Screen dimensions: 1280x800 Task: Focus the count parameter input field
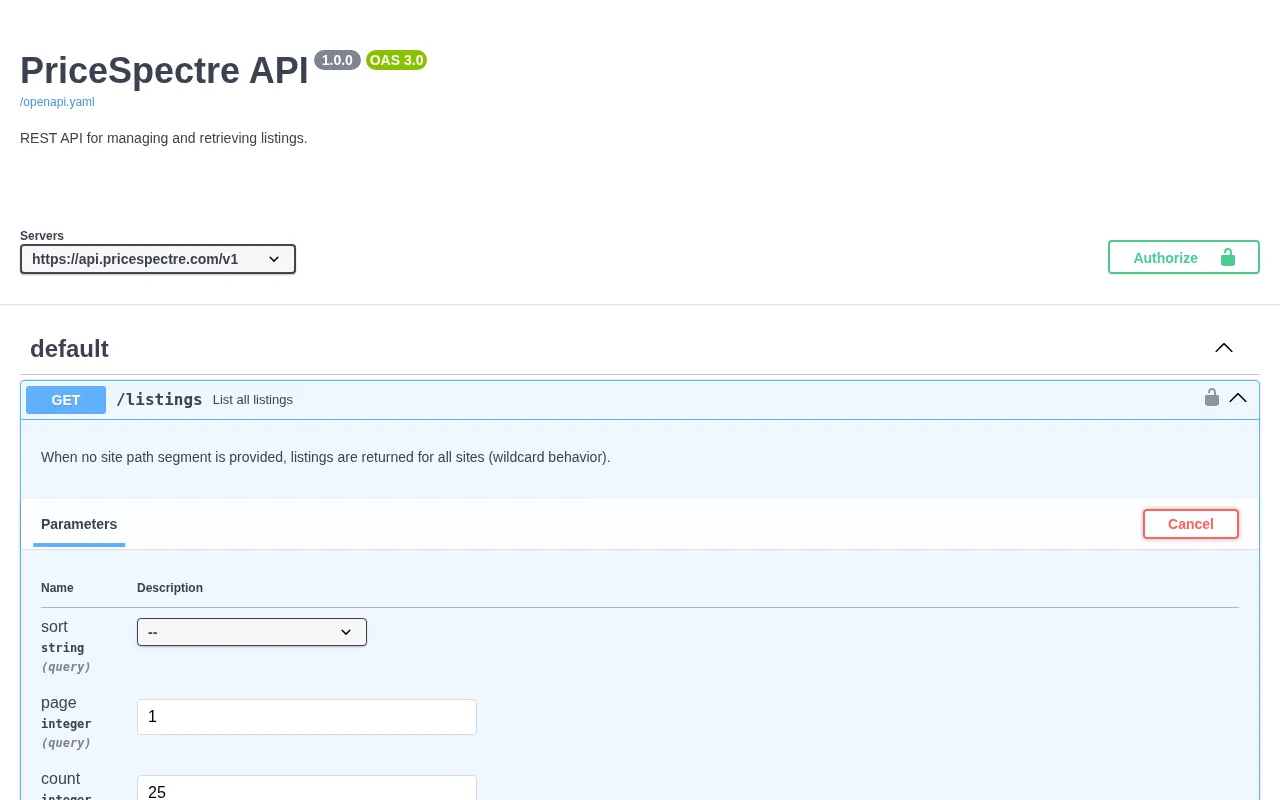[x=307, y=788]
